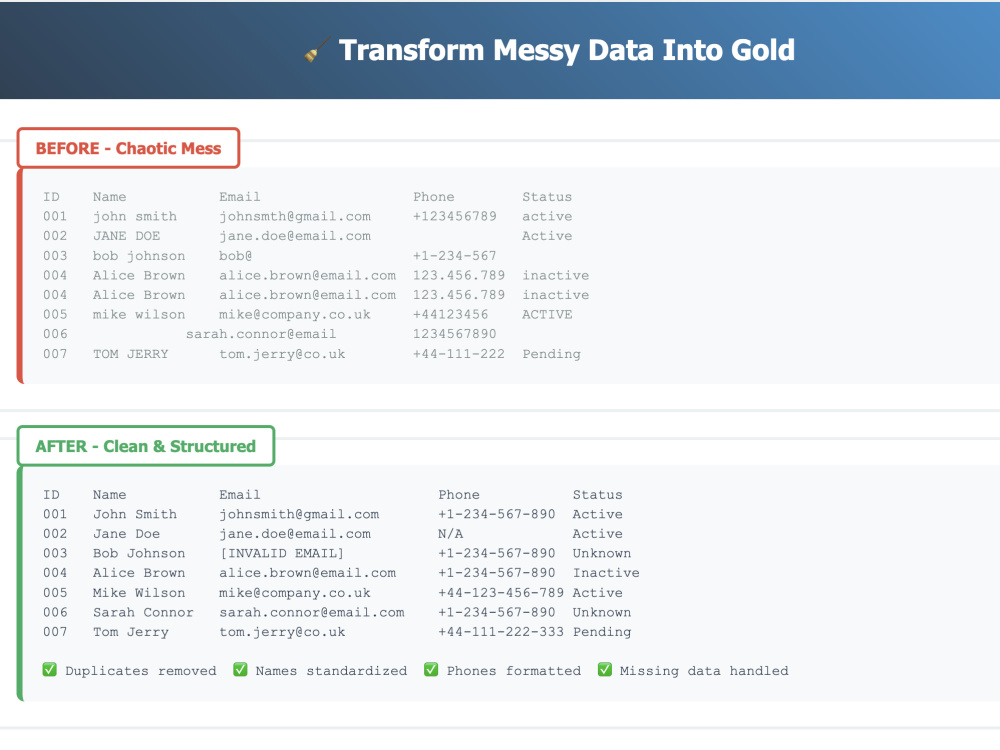Click the 'Email' header in the BEFORE table
The height and width of the screenshot is (750, 1000).
[x=240, y=197]
